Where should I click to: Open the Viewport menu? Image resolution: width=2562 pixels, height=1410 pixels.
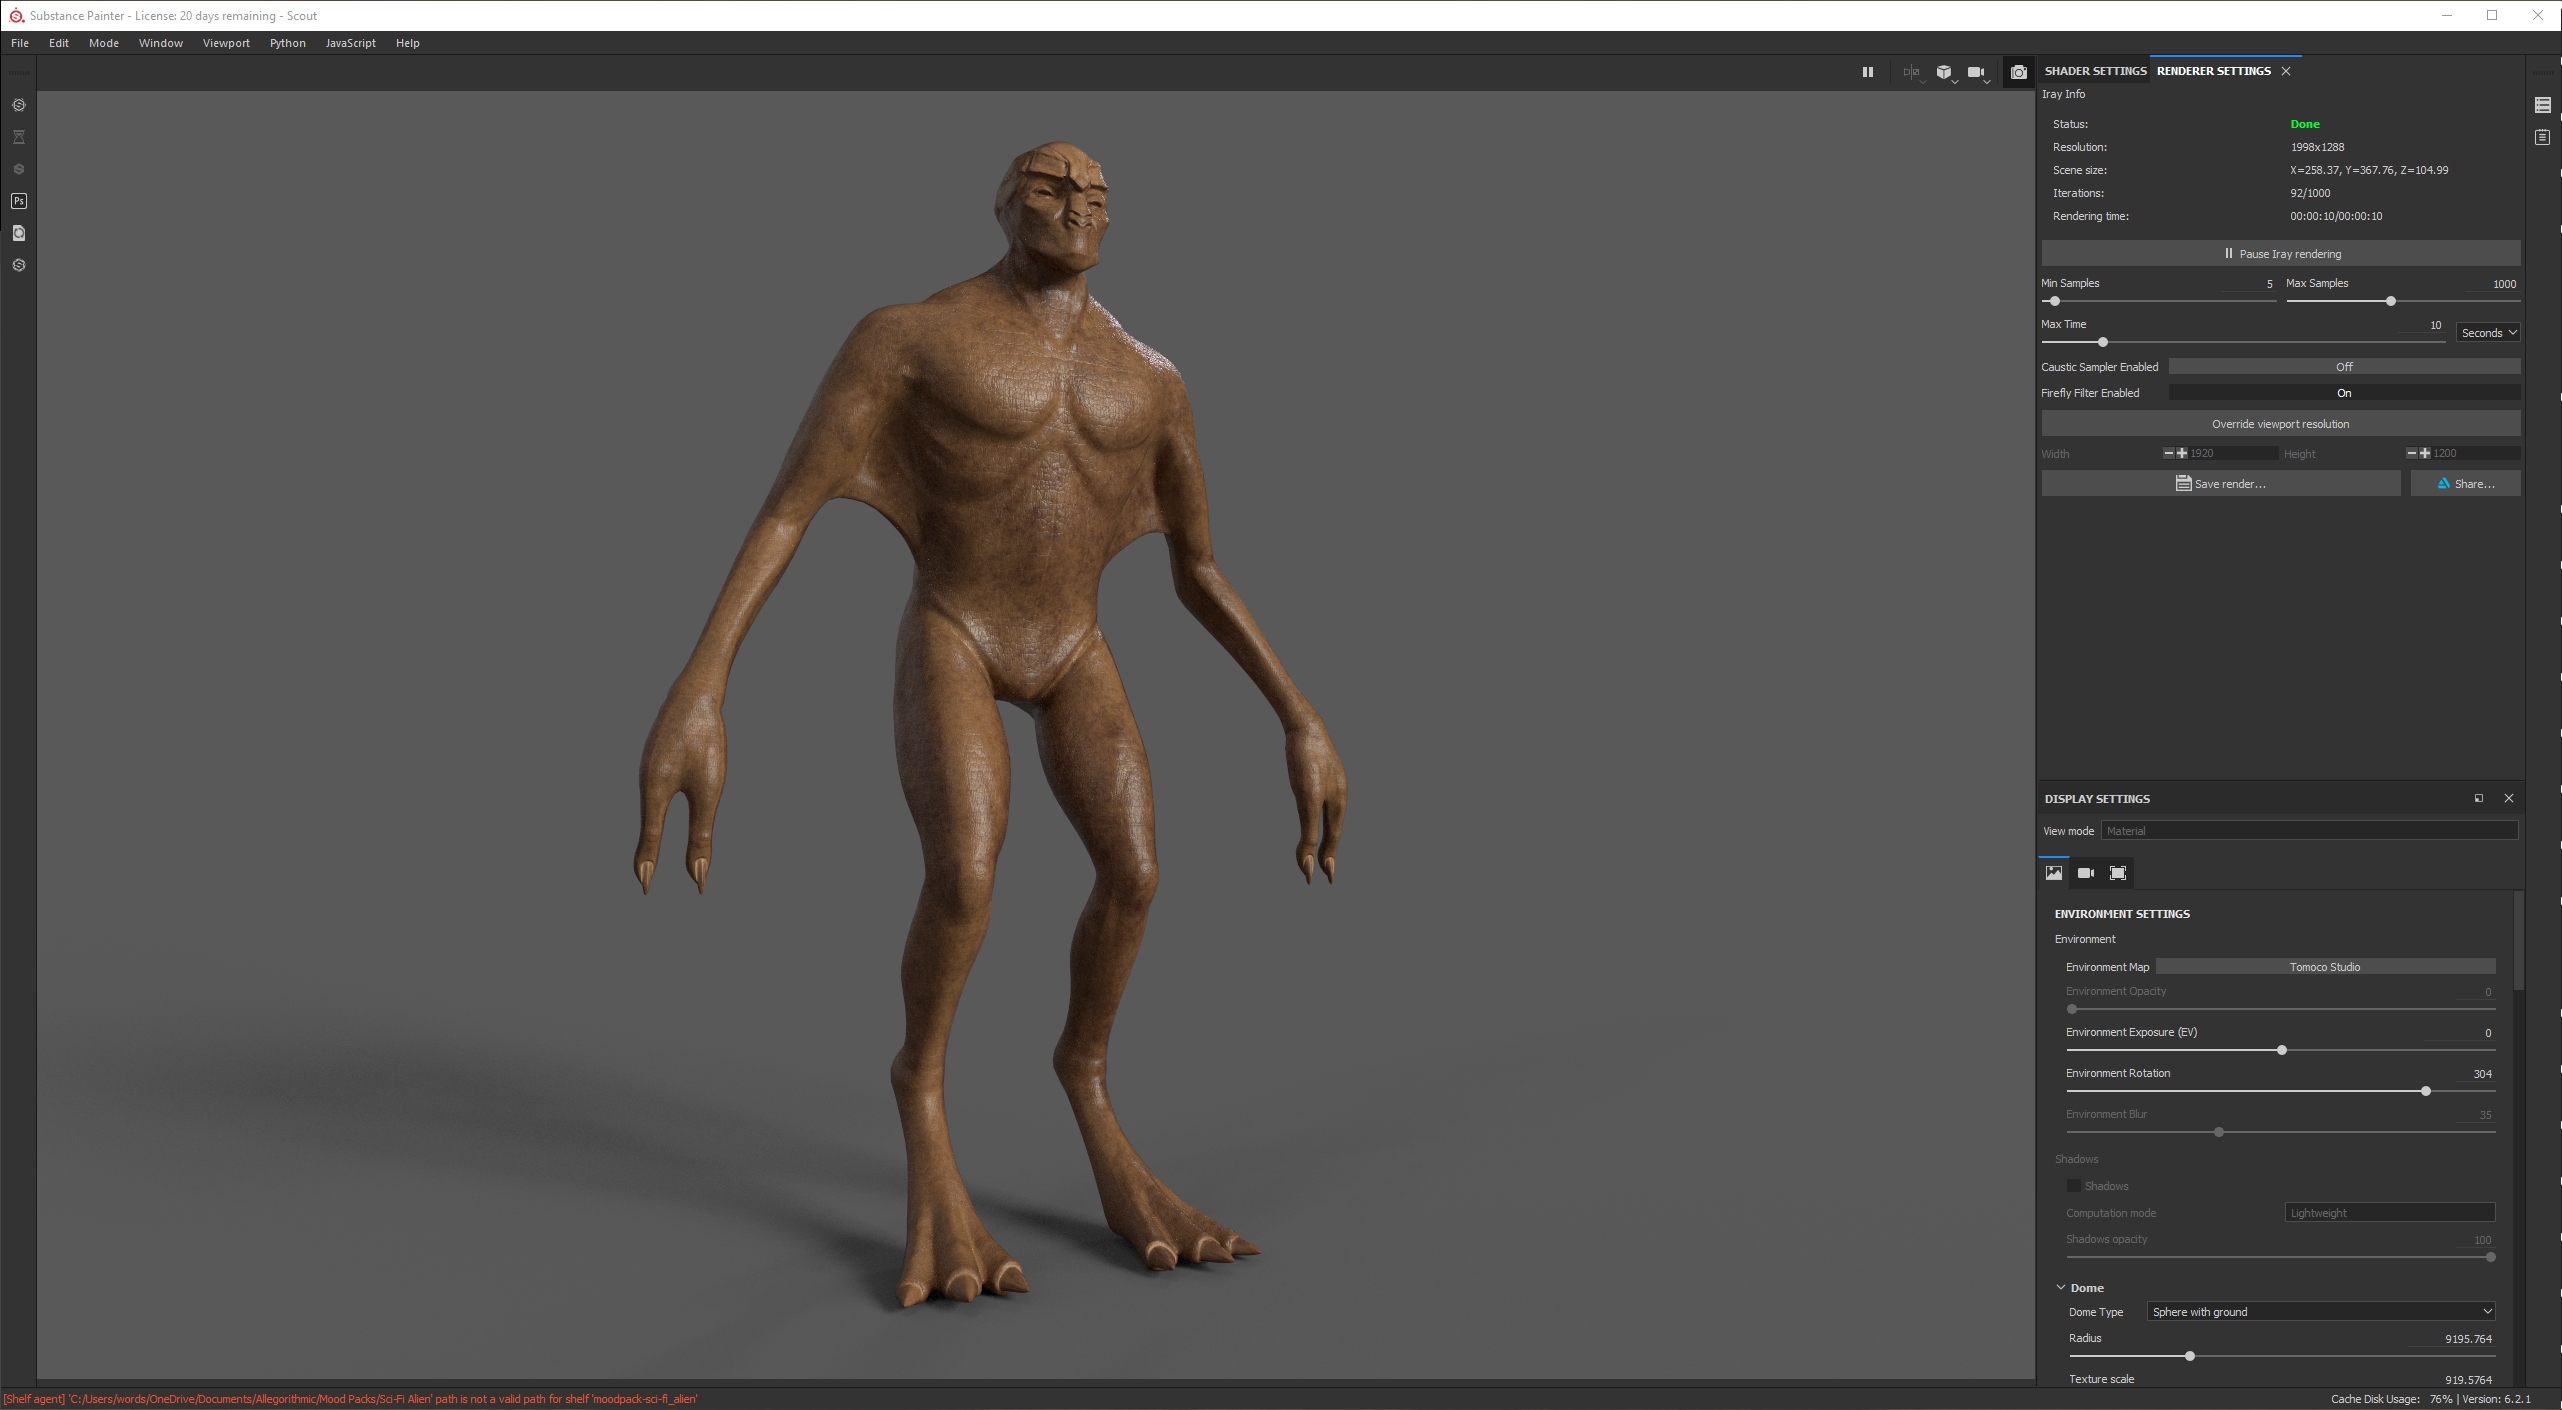tap(226, 43)
